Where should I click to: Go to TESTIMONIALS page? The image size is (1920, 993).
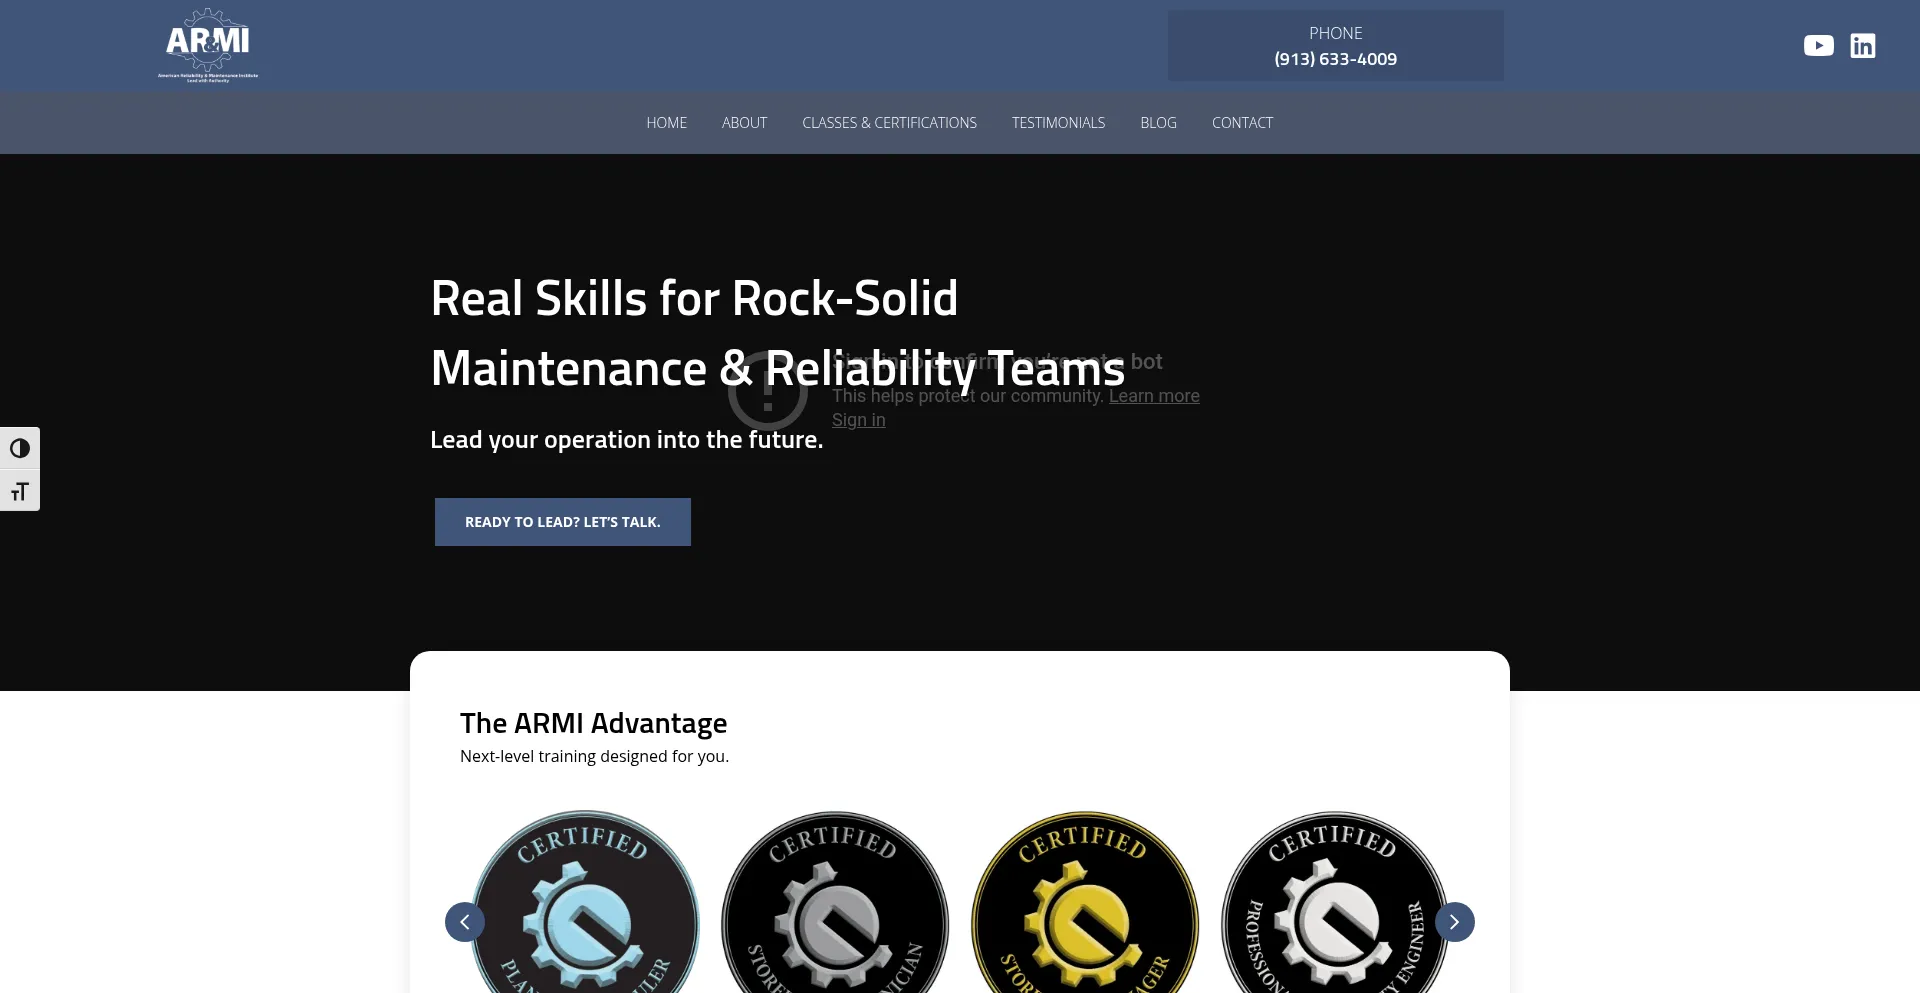tap(1058, 123)
